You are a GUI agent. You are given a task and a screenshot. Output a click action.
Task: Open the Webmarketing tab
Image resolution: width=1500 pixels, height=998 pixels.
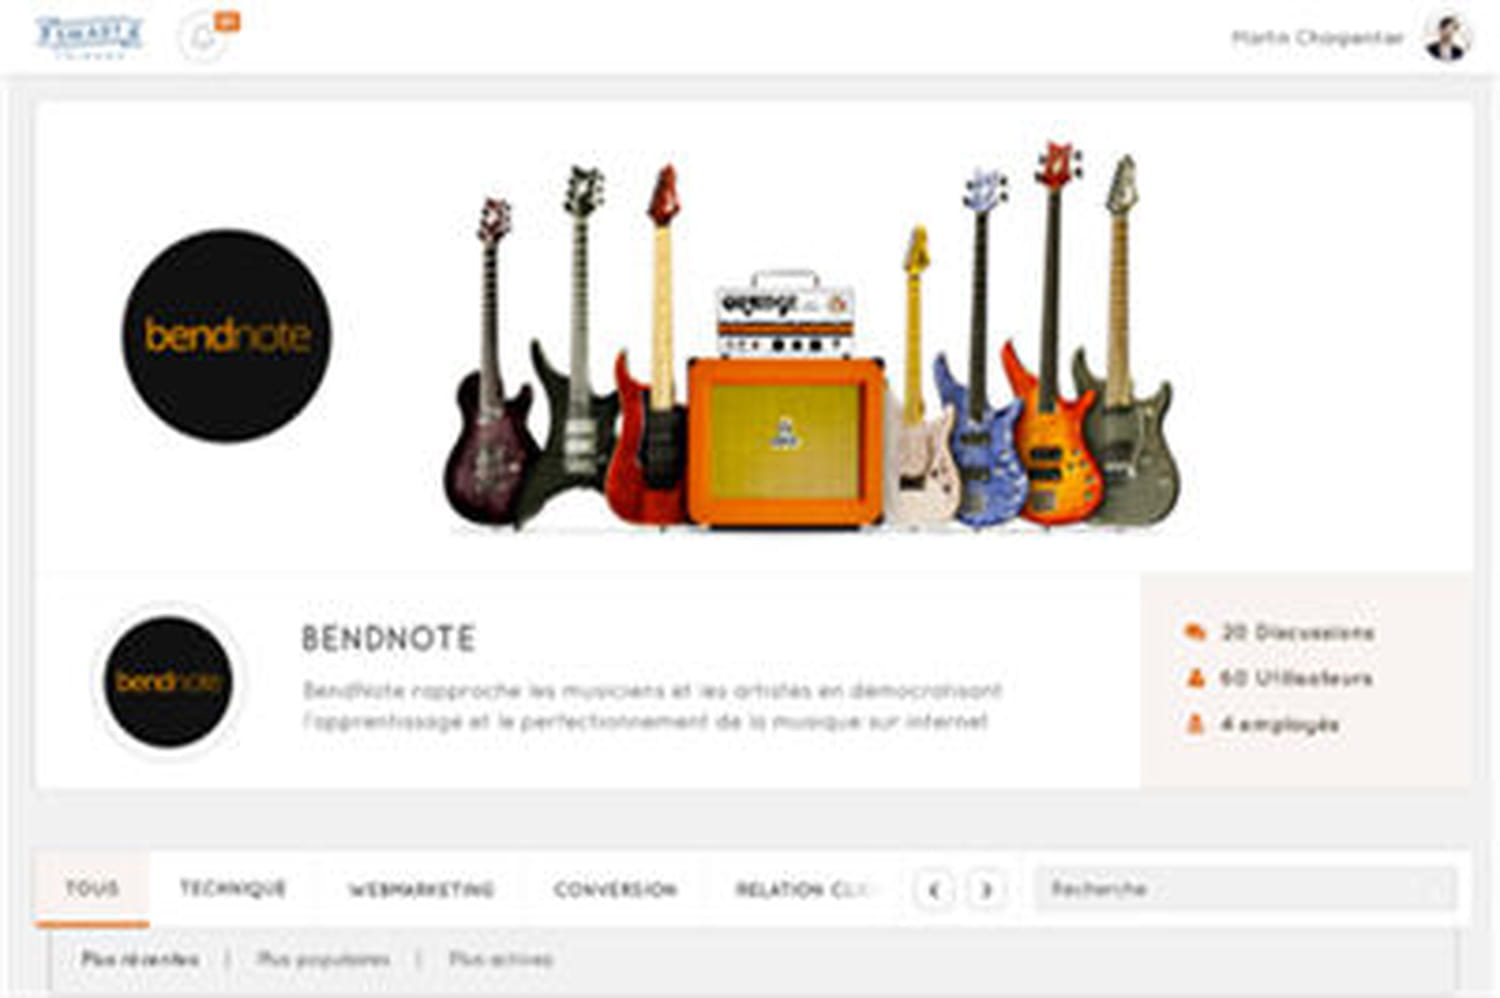tap(421, 889)
